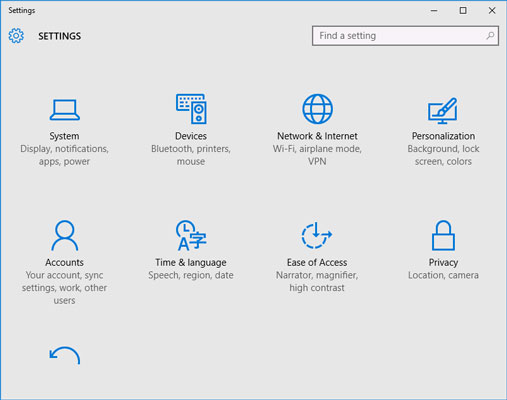Open the Privacy padlock icon
Viewport: 507px width, 400px height.
pyautogui.click(x=443, y=235)
